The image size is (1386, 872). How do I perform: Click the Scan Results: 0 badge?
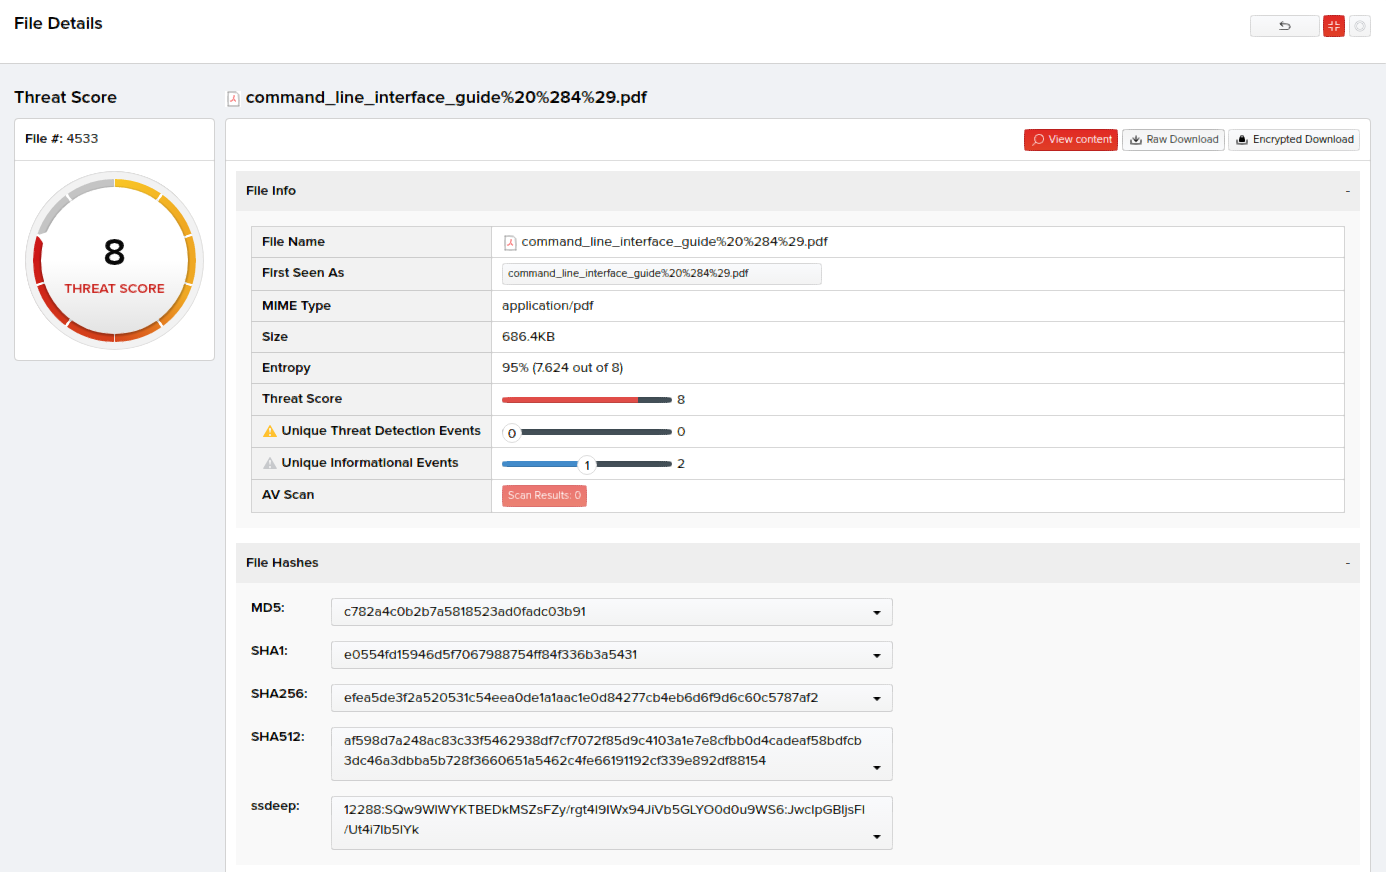tap(544, 496)
